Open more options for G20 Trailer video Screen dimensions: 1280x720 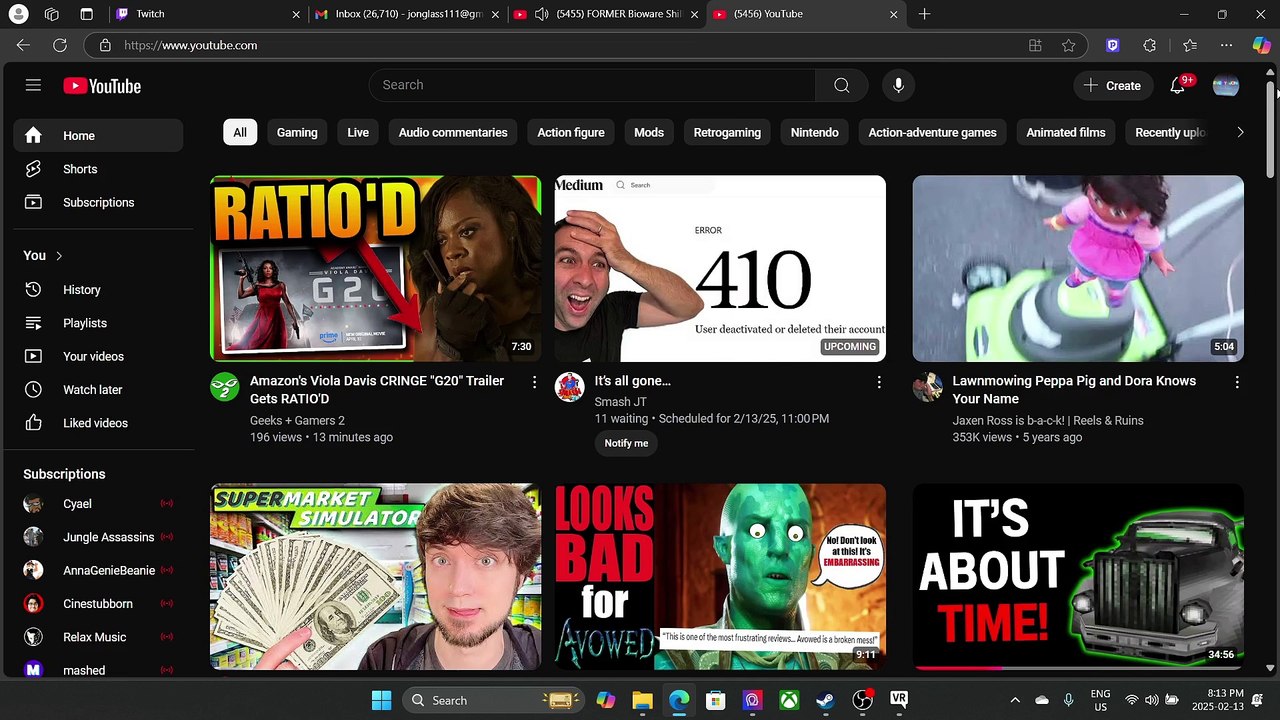point(534,382)
